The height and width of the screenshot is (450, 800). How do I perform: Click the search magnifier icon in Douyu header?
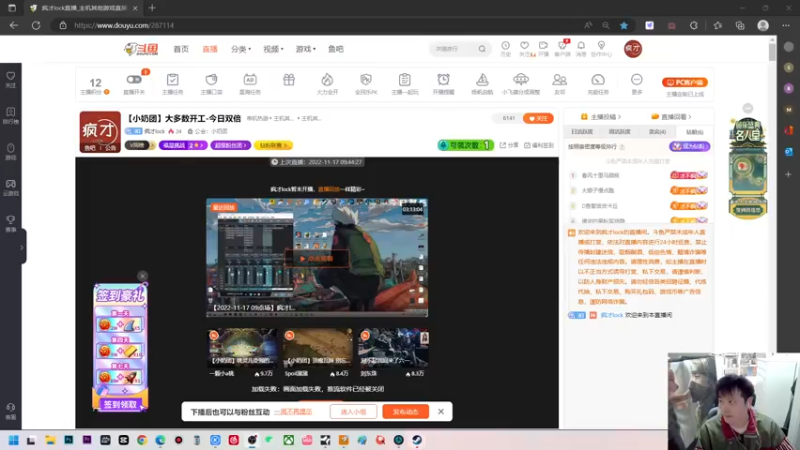click(482, 49)
